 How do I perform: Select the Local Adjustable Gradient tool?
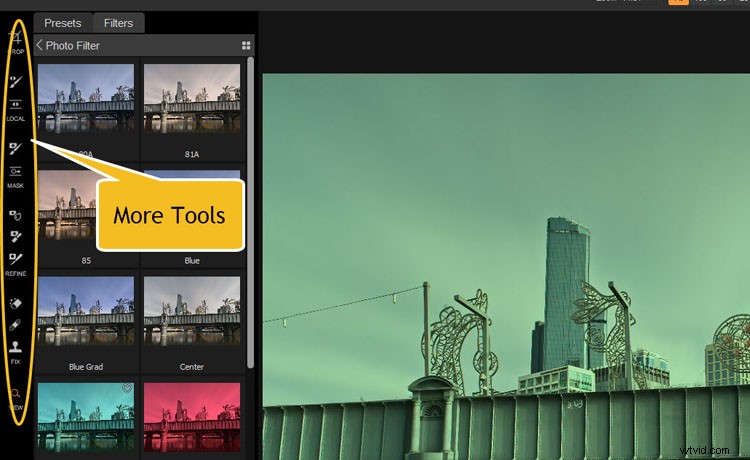point(15,104)
